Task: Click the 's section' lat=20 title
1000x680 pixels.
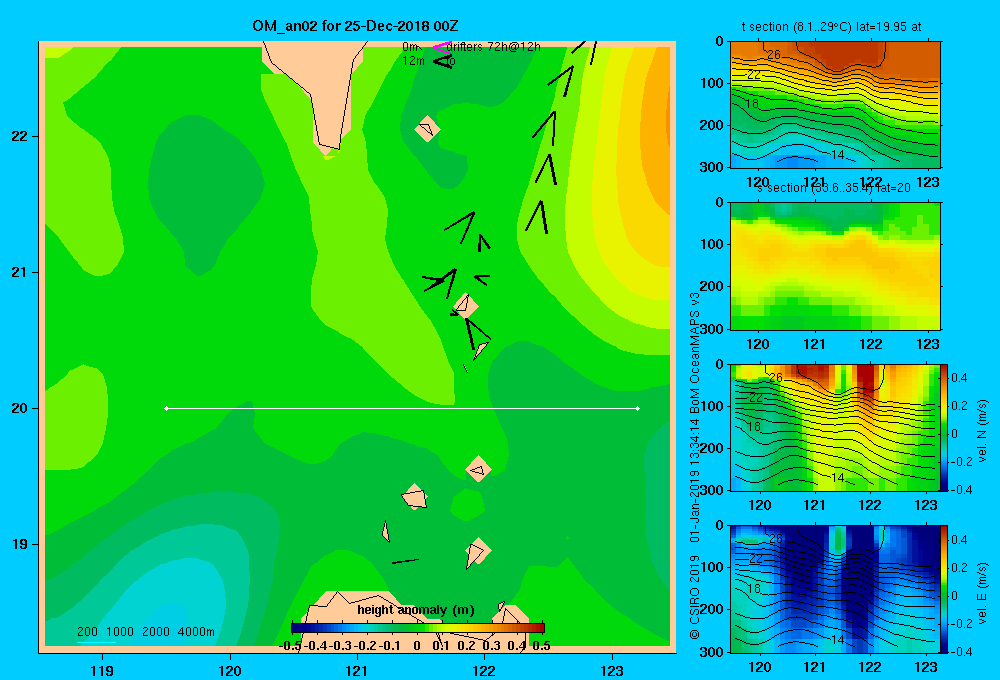Action: click(834, 188)
